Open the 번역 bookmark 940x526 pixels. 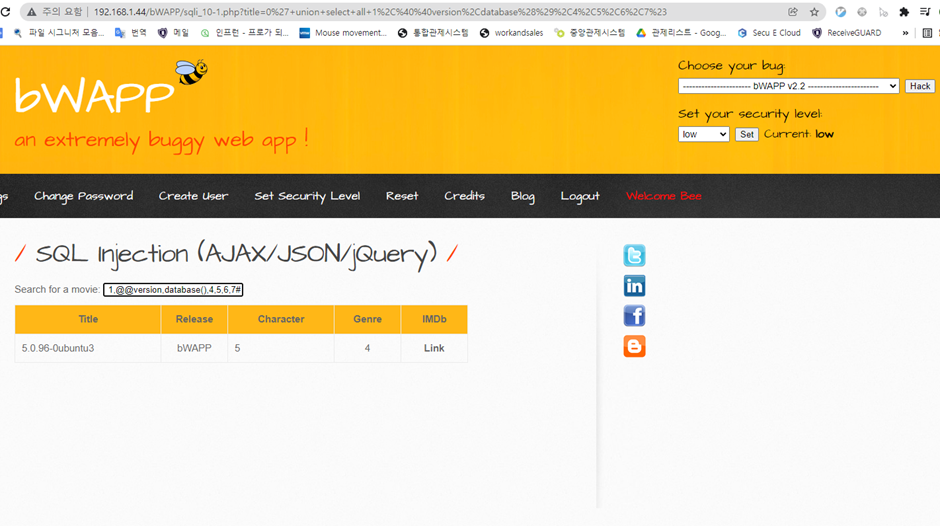pyautogui.click(x=131, y=33)
